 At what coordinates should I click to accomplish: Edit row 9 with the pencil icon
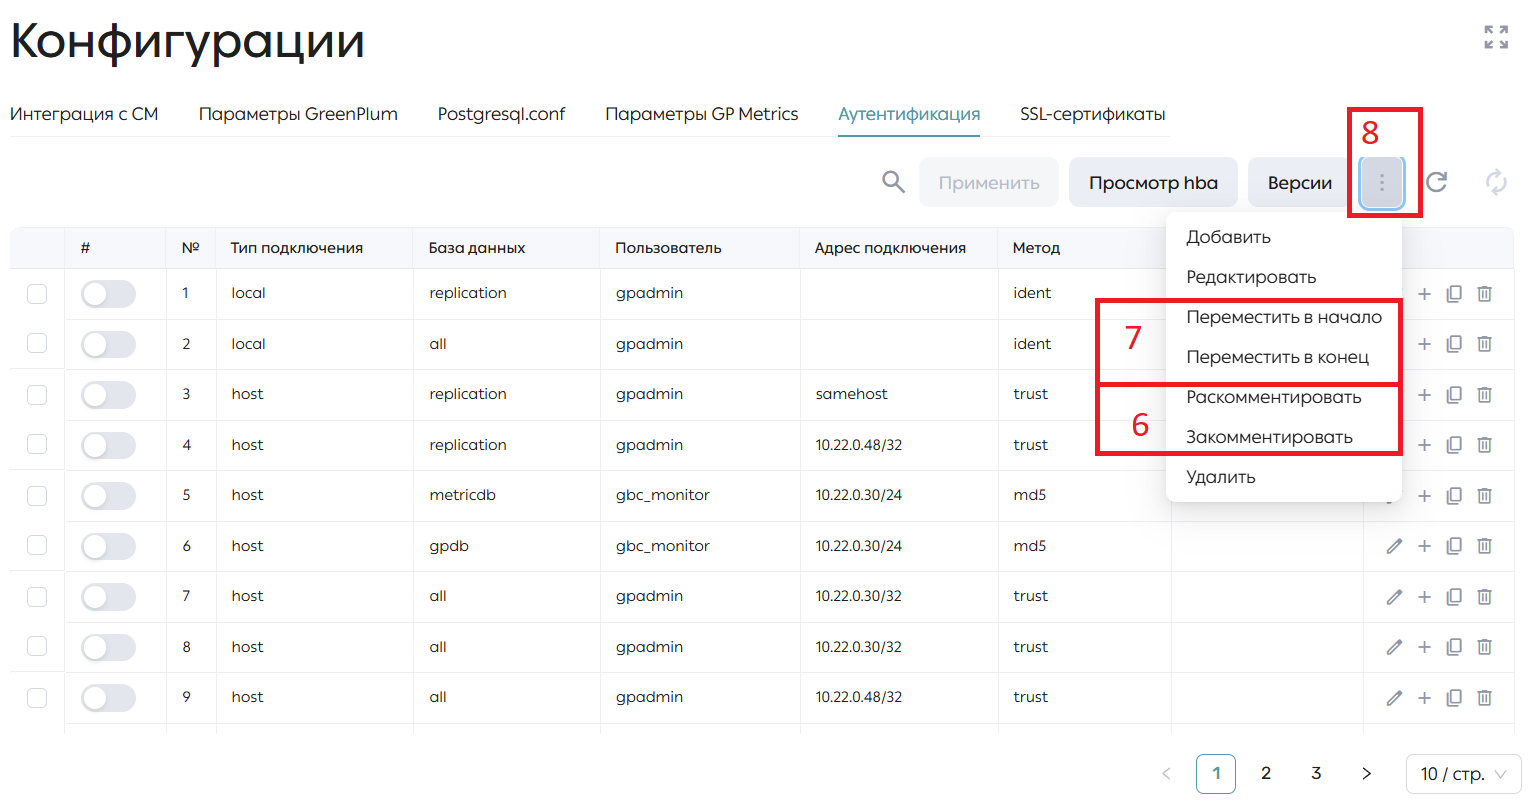(1394, 698)
